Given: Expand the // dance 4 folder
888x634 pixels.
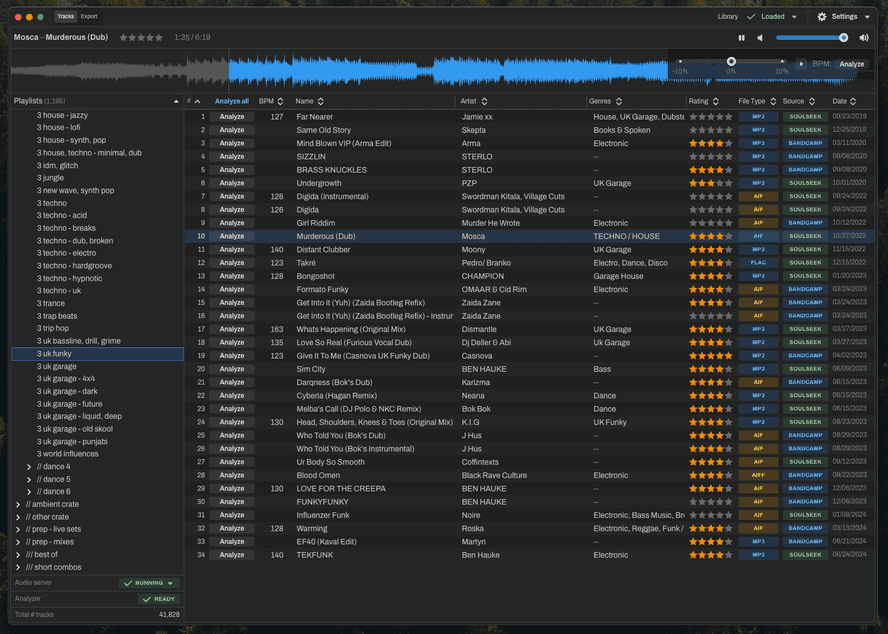Looking at the screenshot, I should click(29, 467).
